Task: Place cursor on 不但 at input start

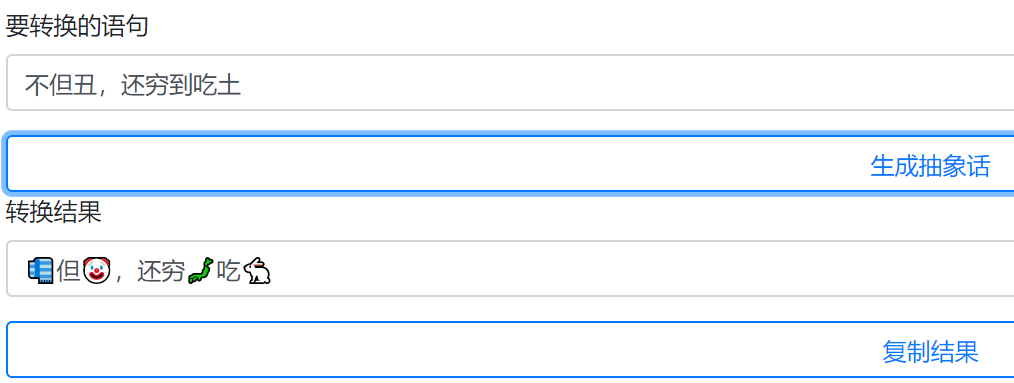Action: coord(49,85)
